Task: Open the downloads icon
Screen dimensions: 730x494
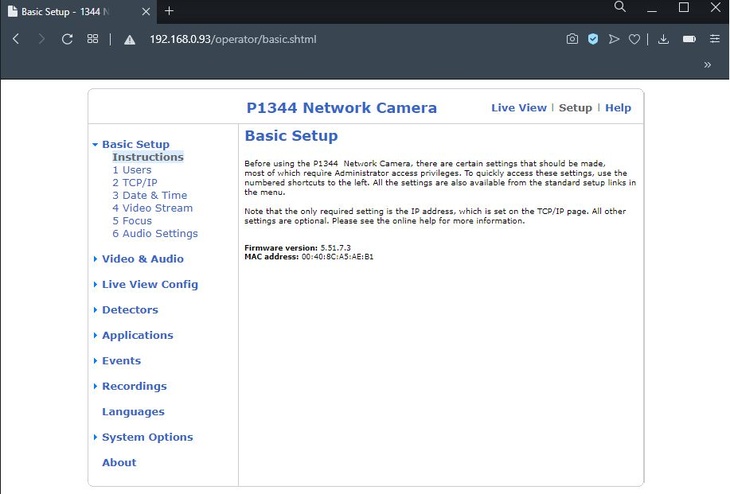Action: coord(663,39)
